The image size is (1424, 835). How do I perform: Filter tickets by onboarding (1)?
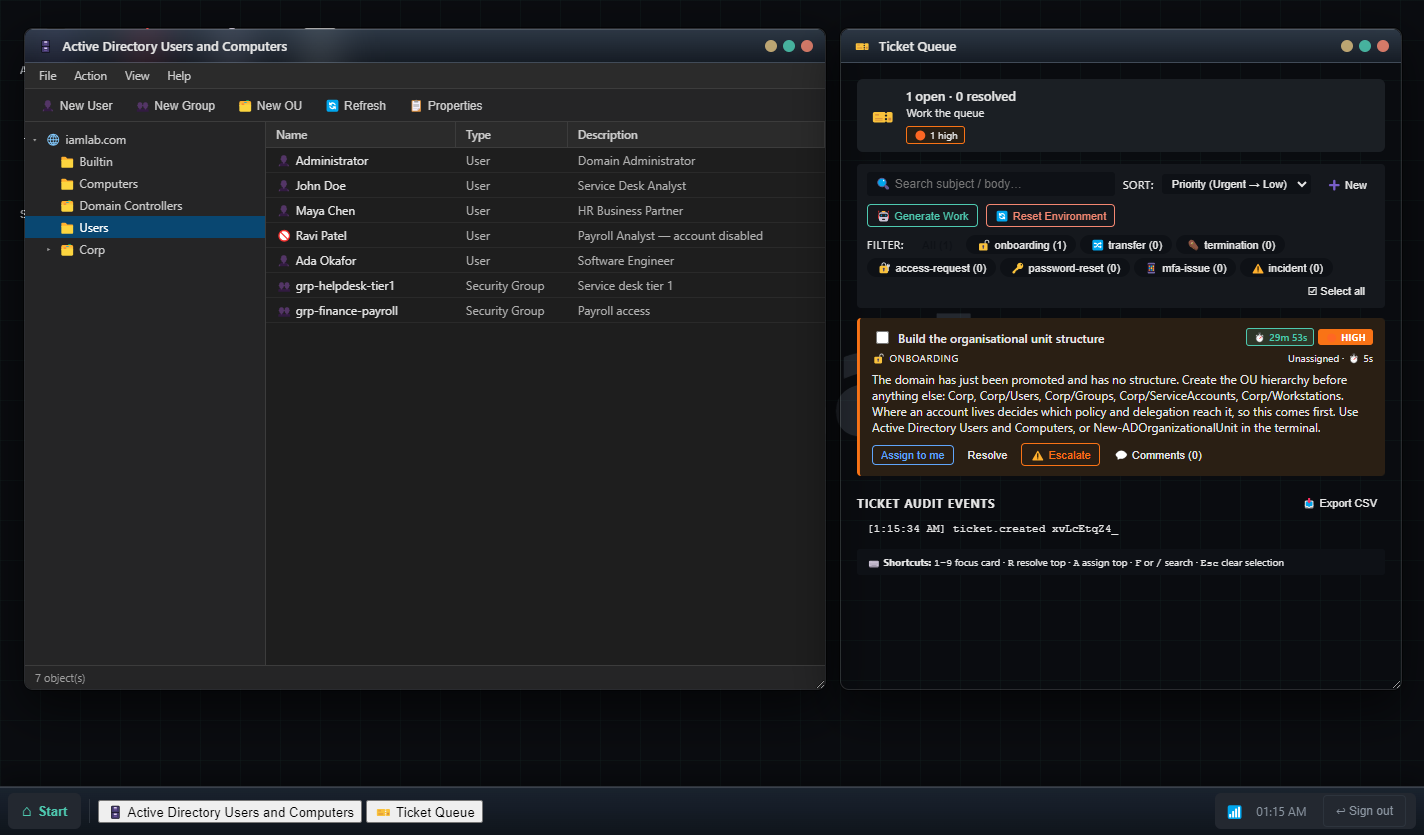point(1022,245)
